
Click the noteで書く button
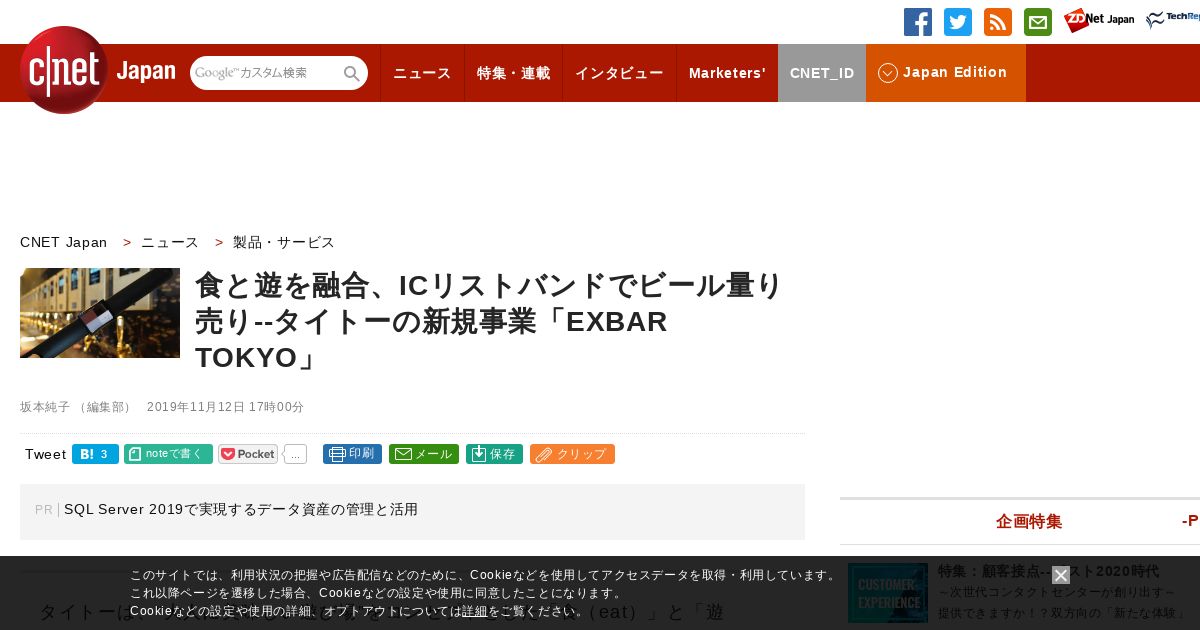(168, 454)
